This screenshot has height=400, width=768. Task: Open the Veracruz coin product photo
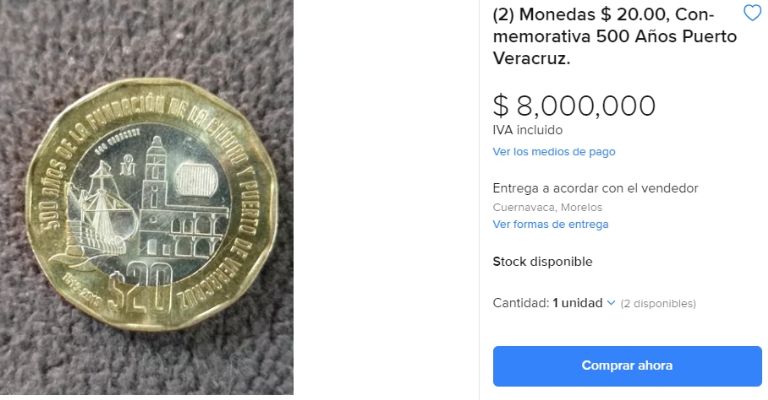click(146, 197)
